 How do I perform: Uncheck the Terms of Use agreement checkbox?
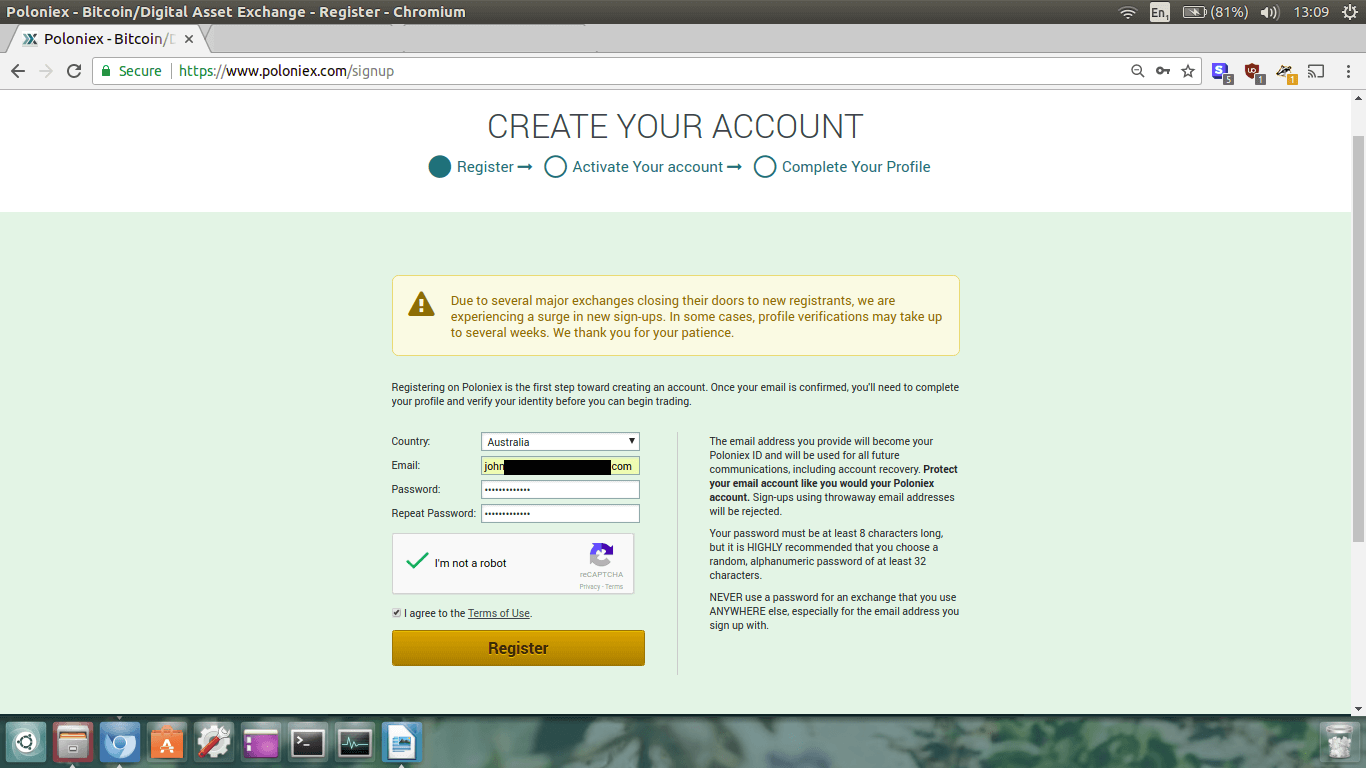coord(397,613)
